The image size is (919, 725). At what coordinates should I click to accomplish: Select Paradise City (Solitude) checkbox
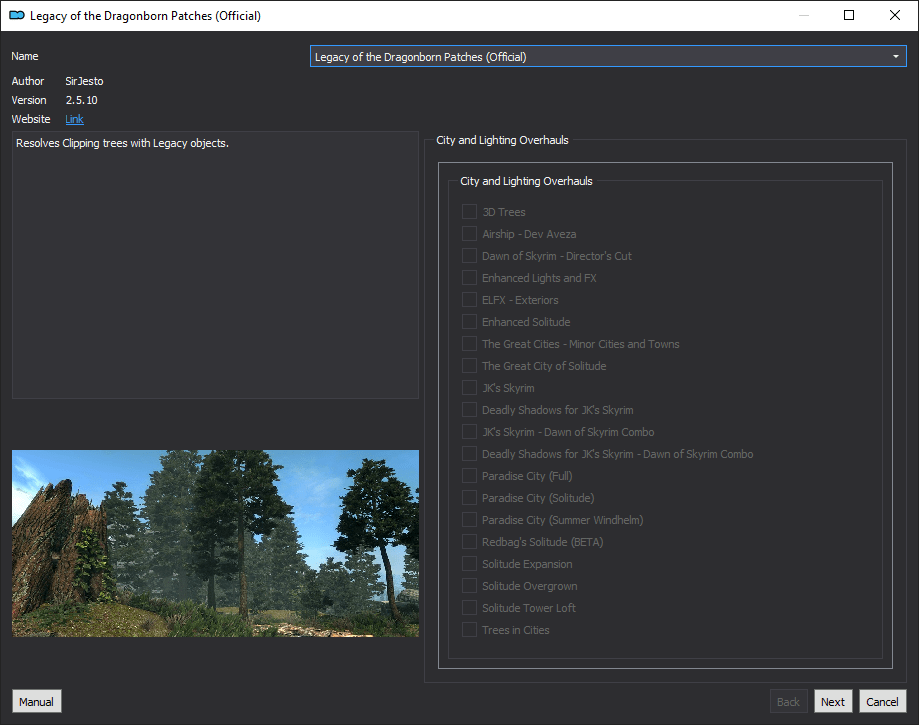(x=469, y=497)
